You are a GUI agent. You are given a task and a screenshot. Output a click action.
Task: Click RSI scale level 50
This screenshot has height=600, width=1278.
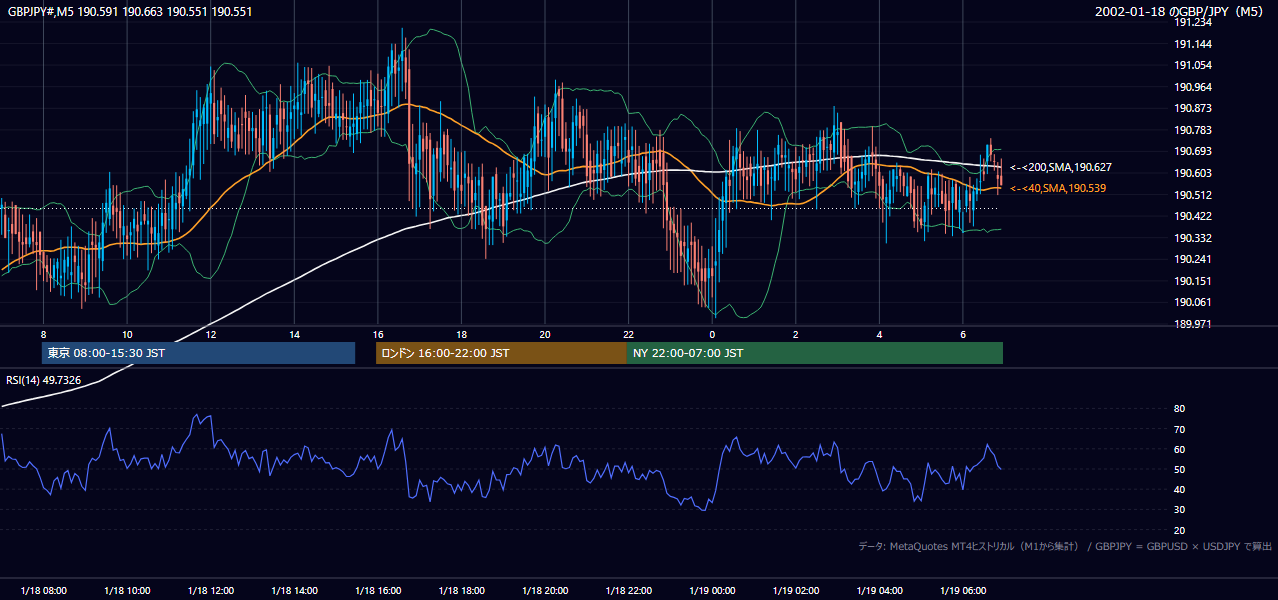pos(1180,469)
